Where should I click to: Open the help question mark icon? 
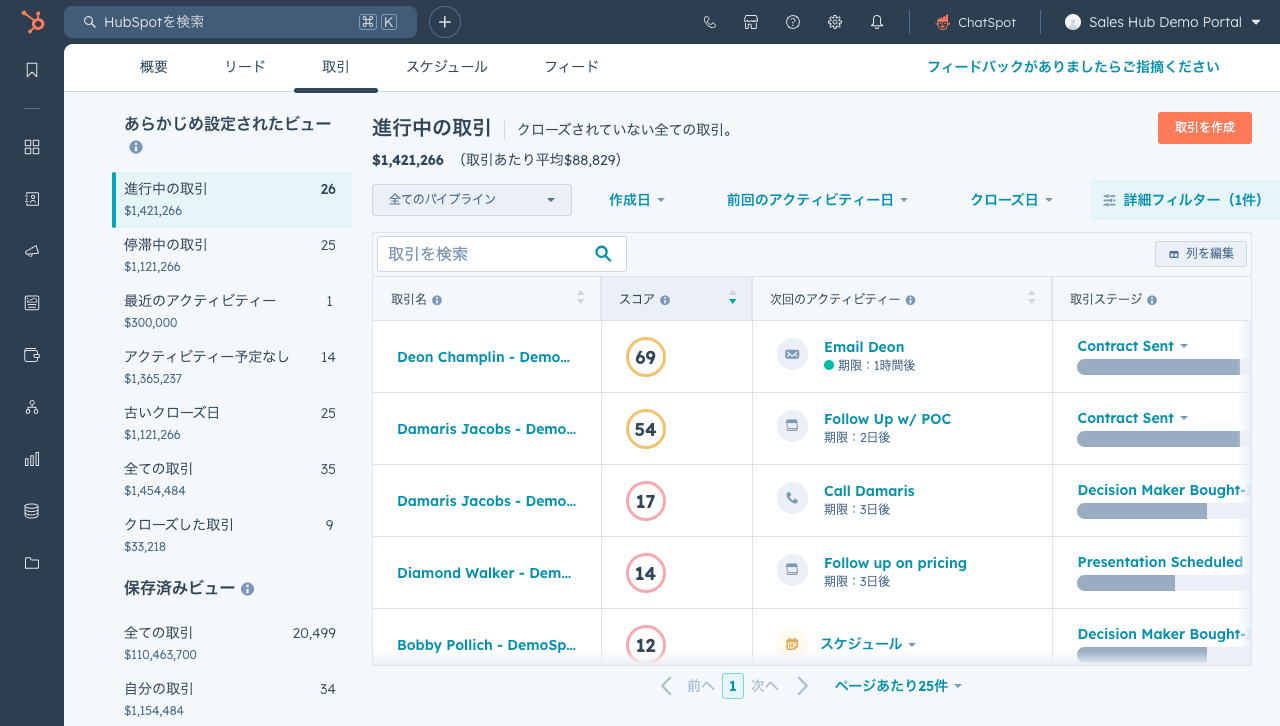pos(793,22)
